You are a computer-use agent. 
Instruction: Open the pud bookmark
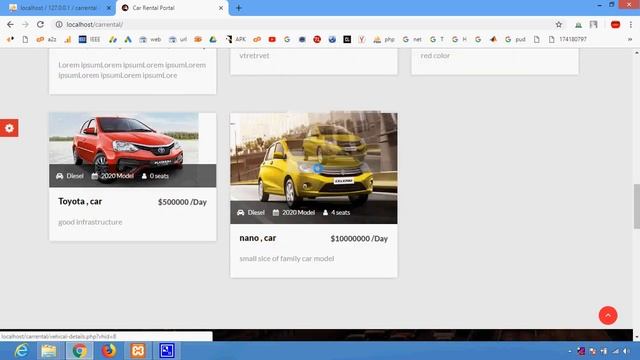515,39
